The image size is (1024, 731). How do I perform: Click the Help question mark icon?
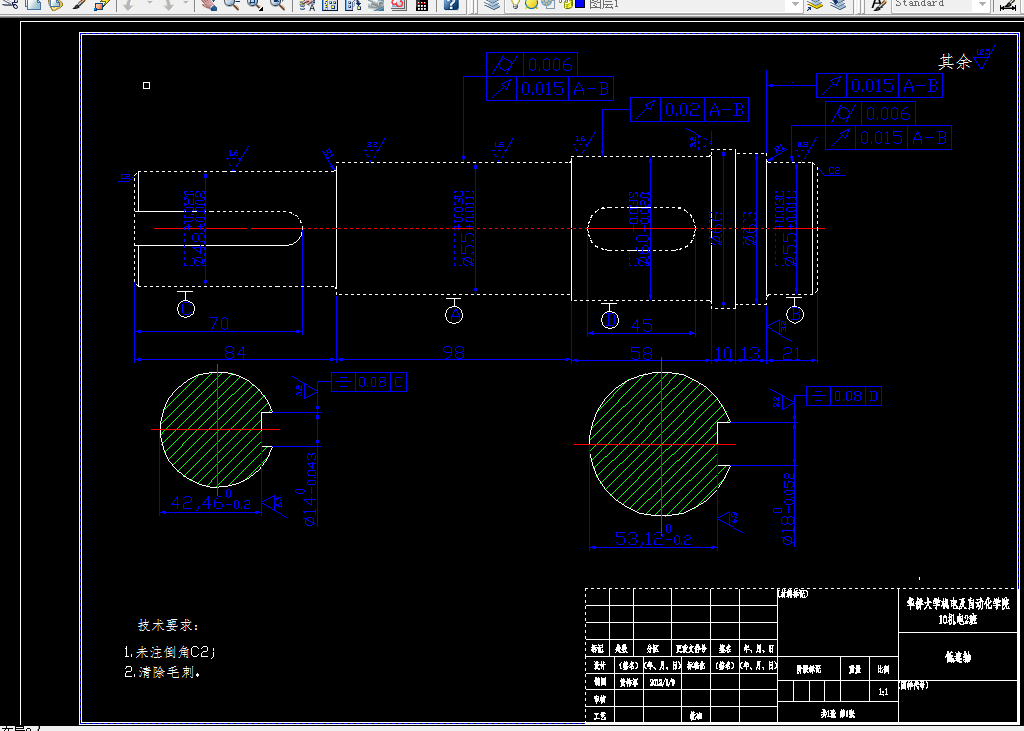(x=451, y=5)
